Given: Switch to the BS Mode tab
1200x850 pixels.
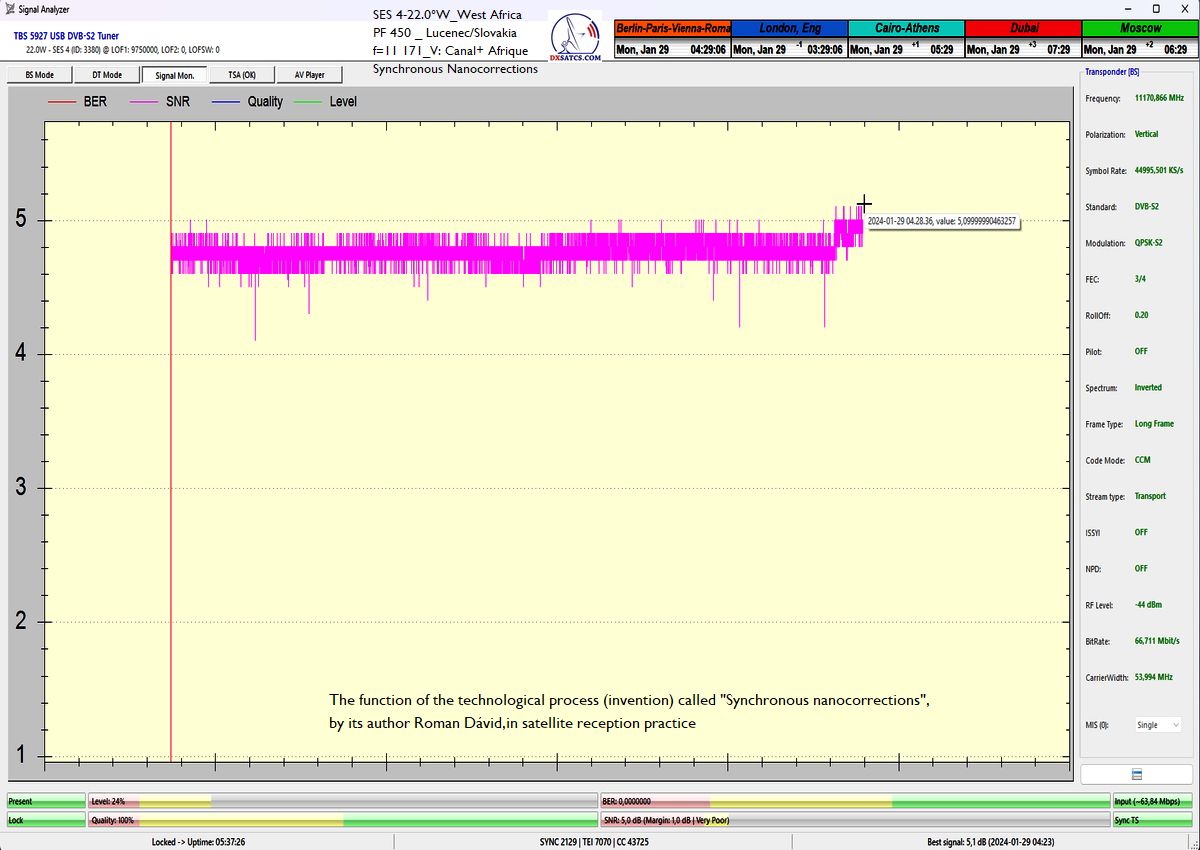Looking at the screenshot, I should tap(39, 75).
